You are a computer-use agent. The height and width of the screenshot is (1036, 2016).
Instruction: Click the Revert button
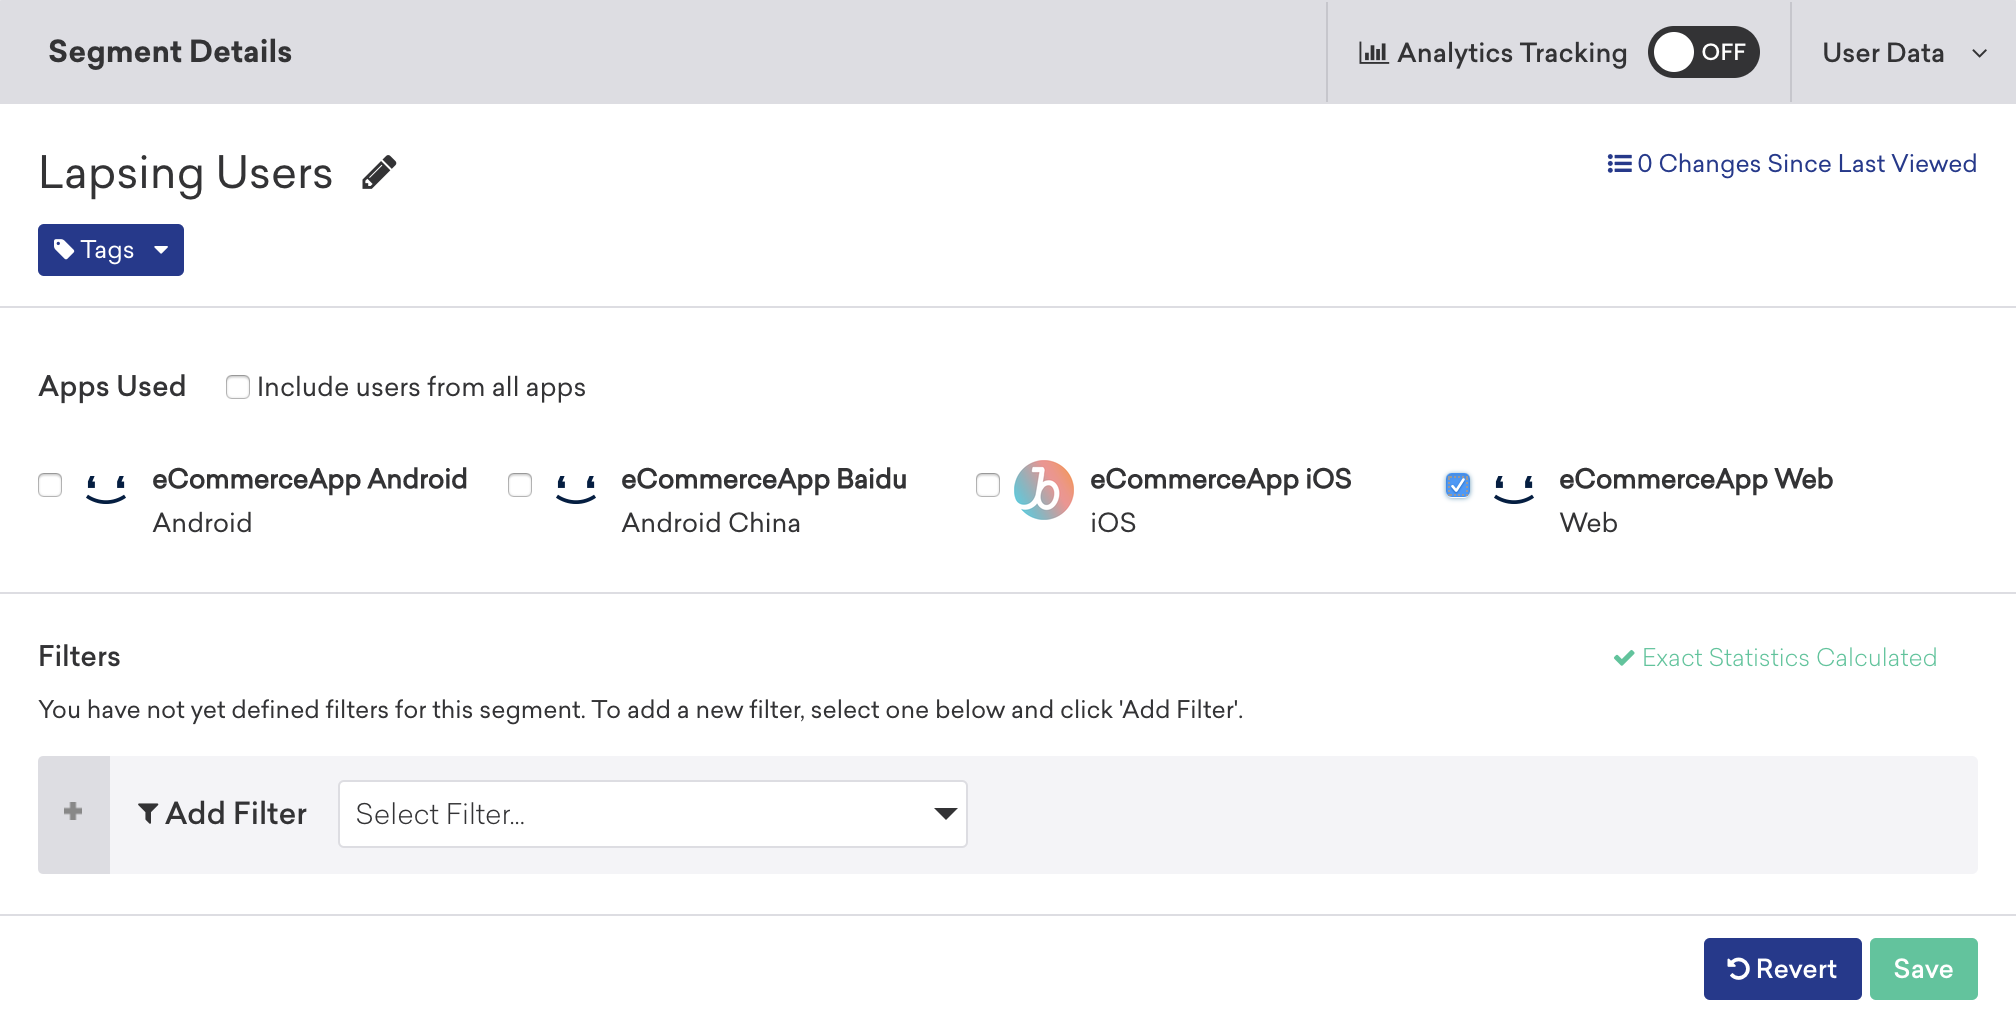coord(1782,969)
